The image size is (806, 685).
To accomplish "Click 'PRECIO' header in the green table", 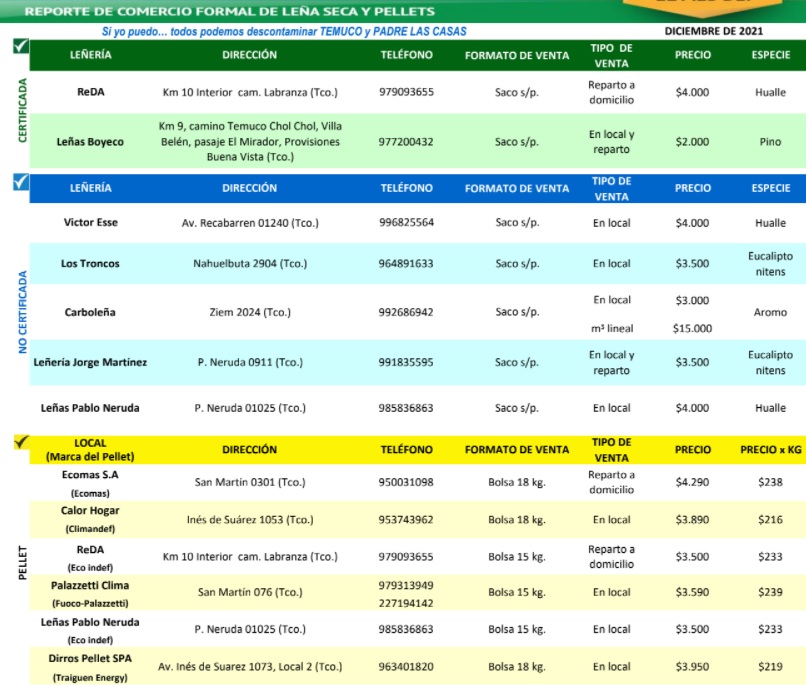I will pos(692,54).
